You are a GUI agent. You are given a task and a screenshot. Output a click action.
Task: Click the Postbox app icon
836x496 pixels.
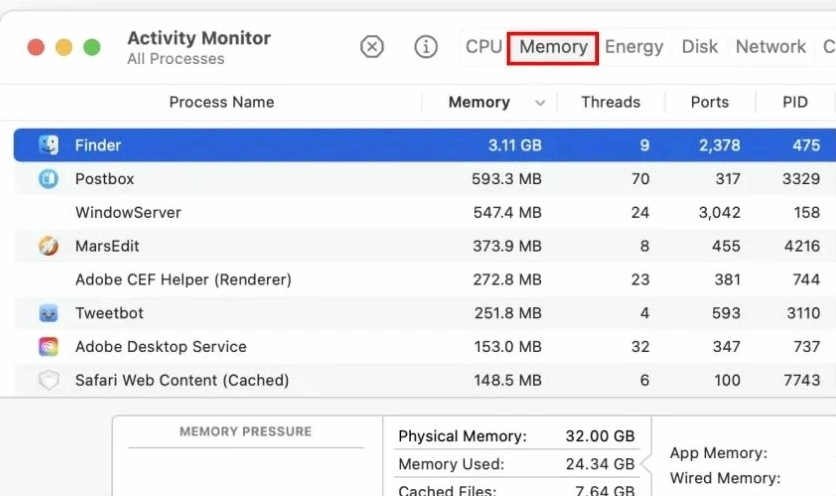pyautogui.click(x=49, y=179)
